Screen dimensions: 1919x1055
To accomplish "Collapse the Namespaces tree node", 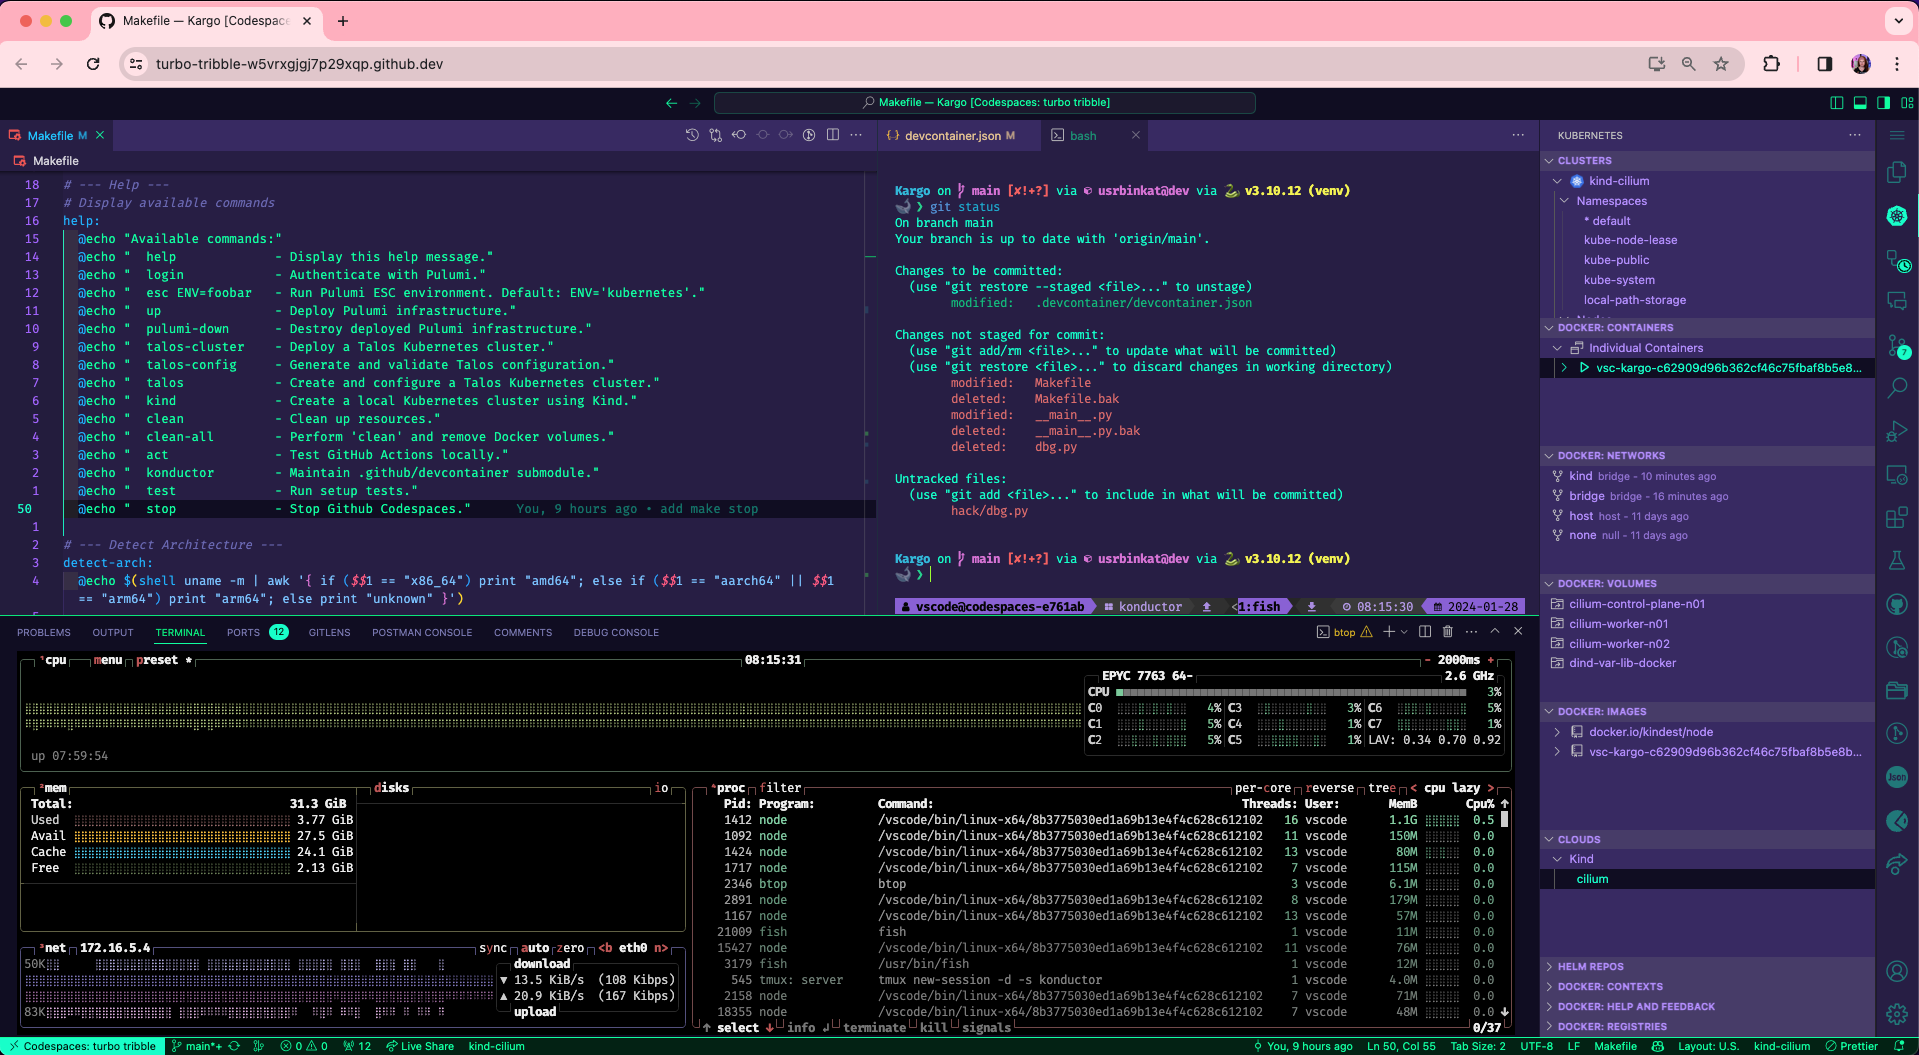I will (x=1565, y=201).
